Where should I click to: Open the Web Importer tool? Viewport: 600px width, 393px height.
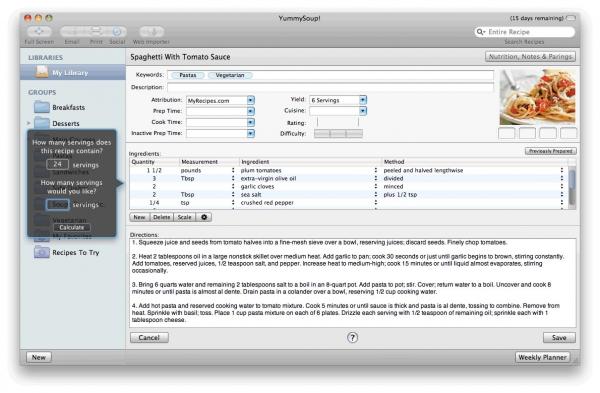[x=152, y=31]
